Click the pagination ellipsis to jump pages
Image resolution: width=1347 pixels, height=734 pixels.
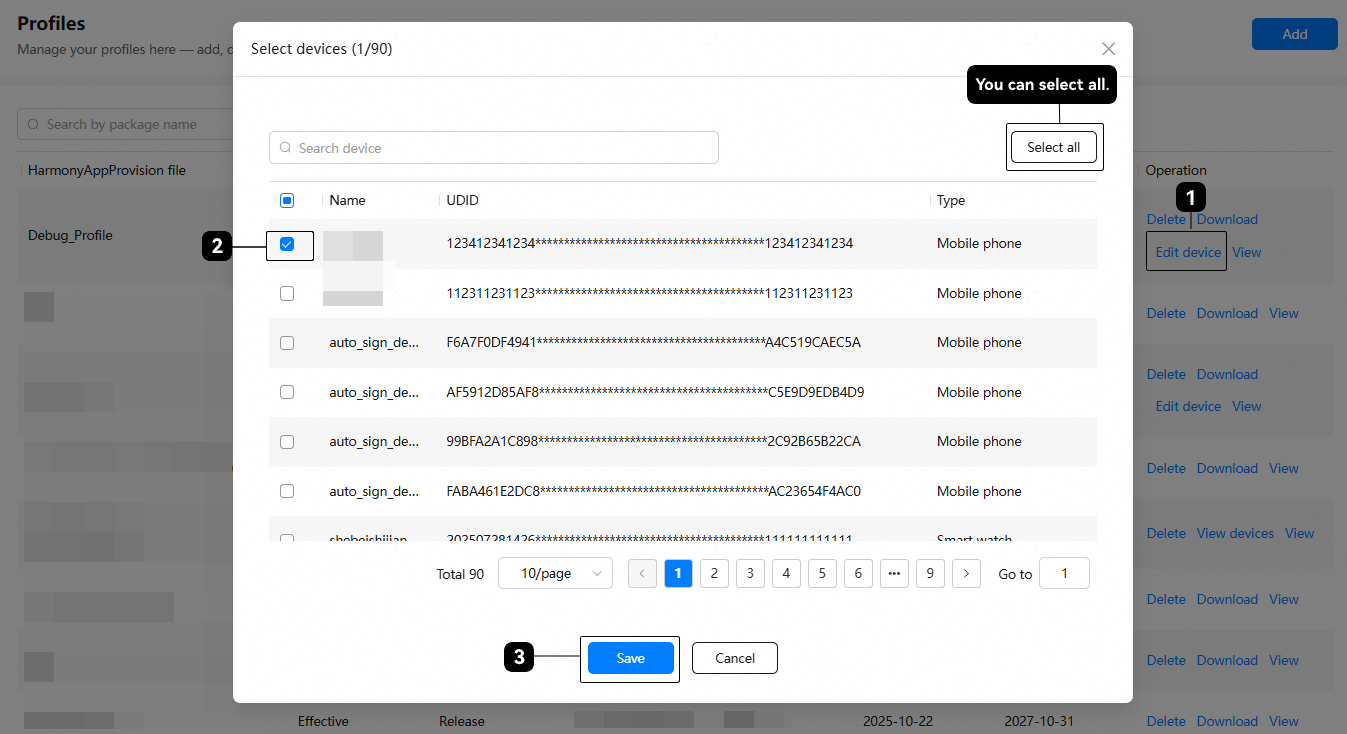pyautogui.click(x=894, y=573)
